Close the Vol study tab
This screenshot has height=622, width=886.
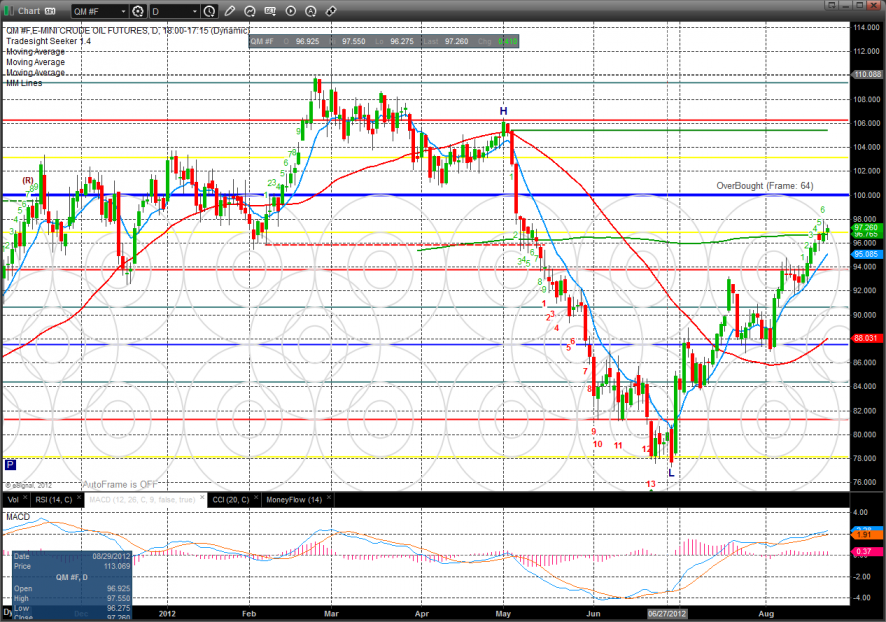point(25,498)
